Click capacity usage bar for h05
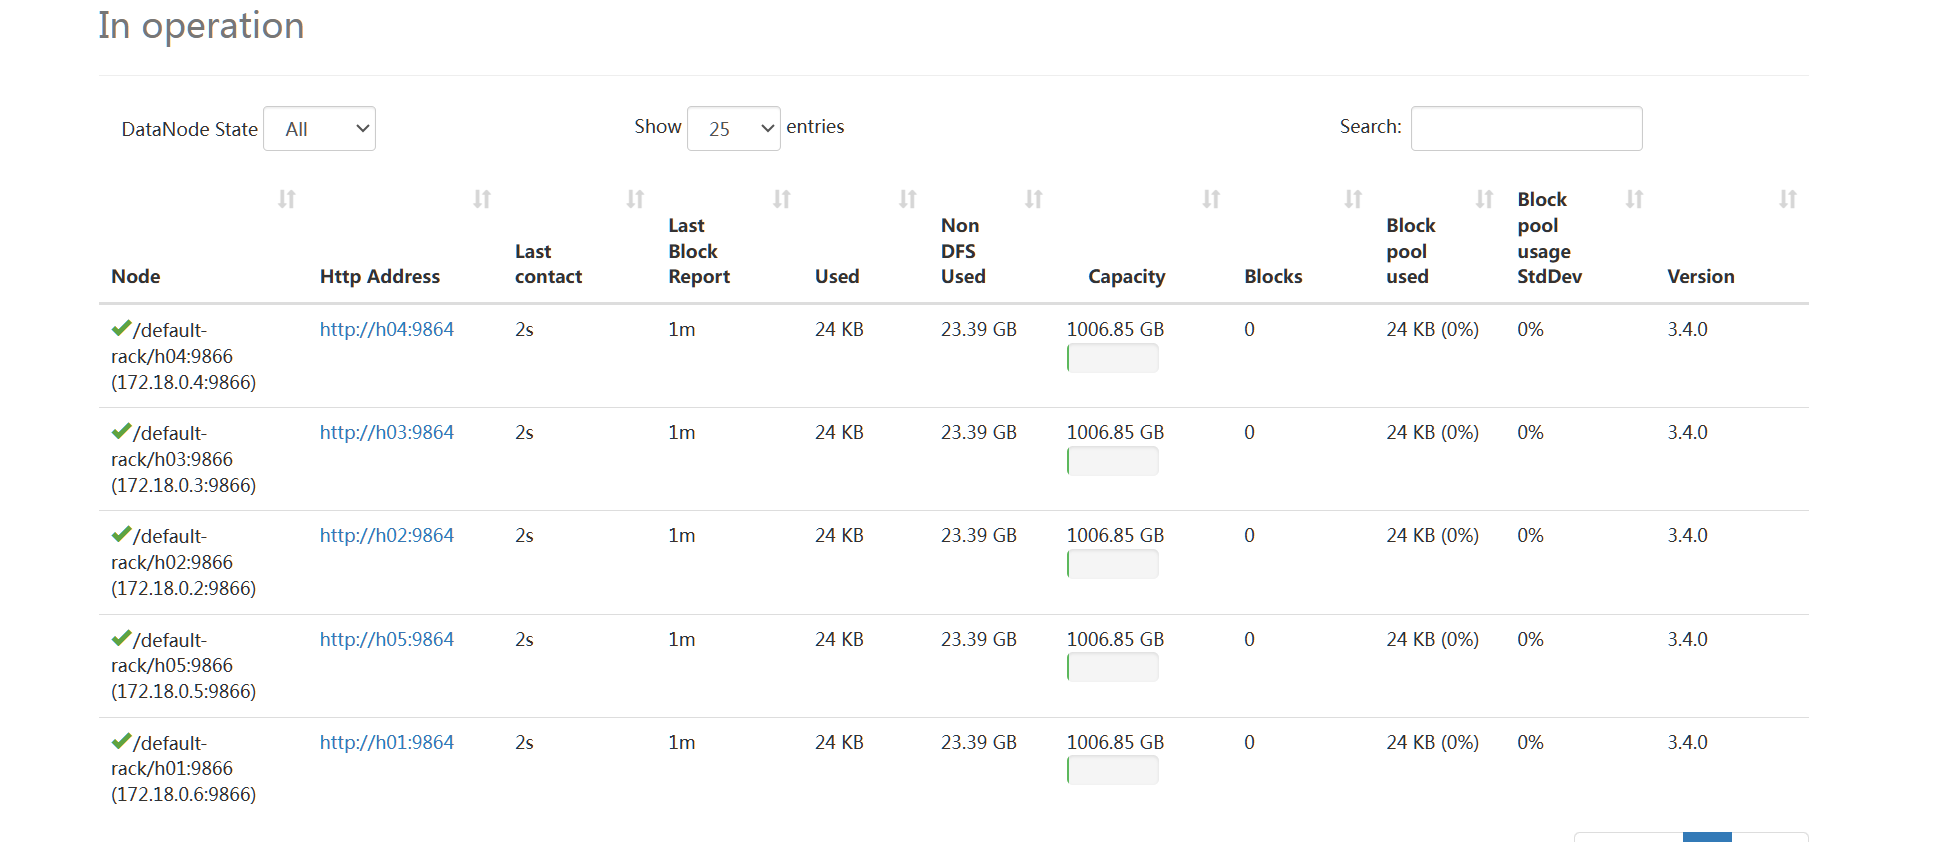 coord(1113,667)
